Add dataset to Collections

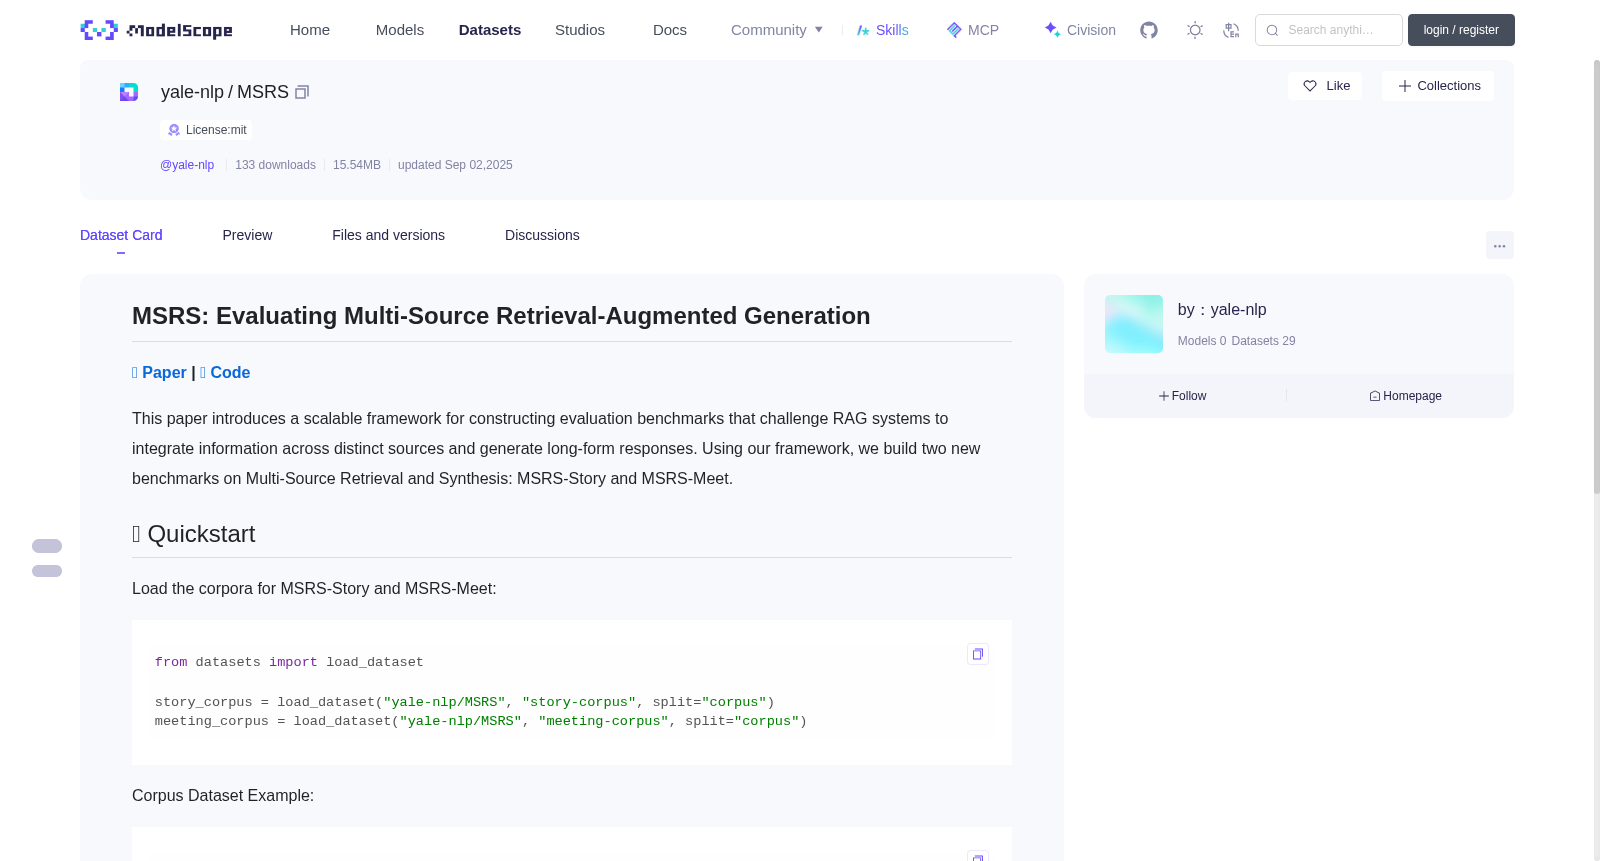pyautogui.click(x=1438, y=86)
